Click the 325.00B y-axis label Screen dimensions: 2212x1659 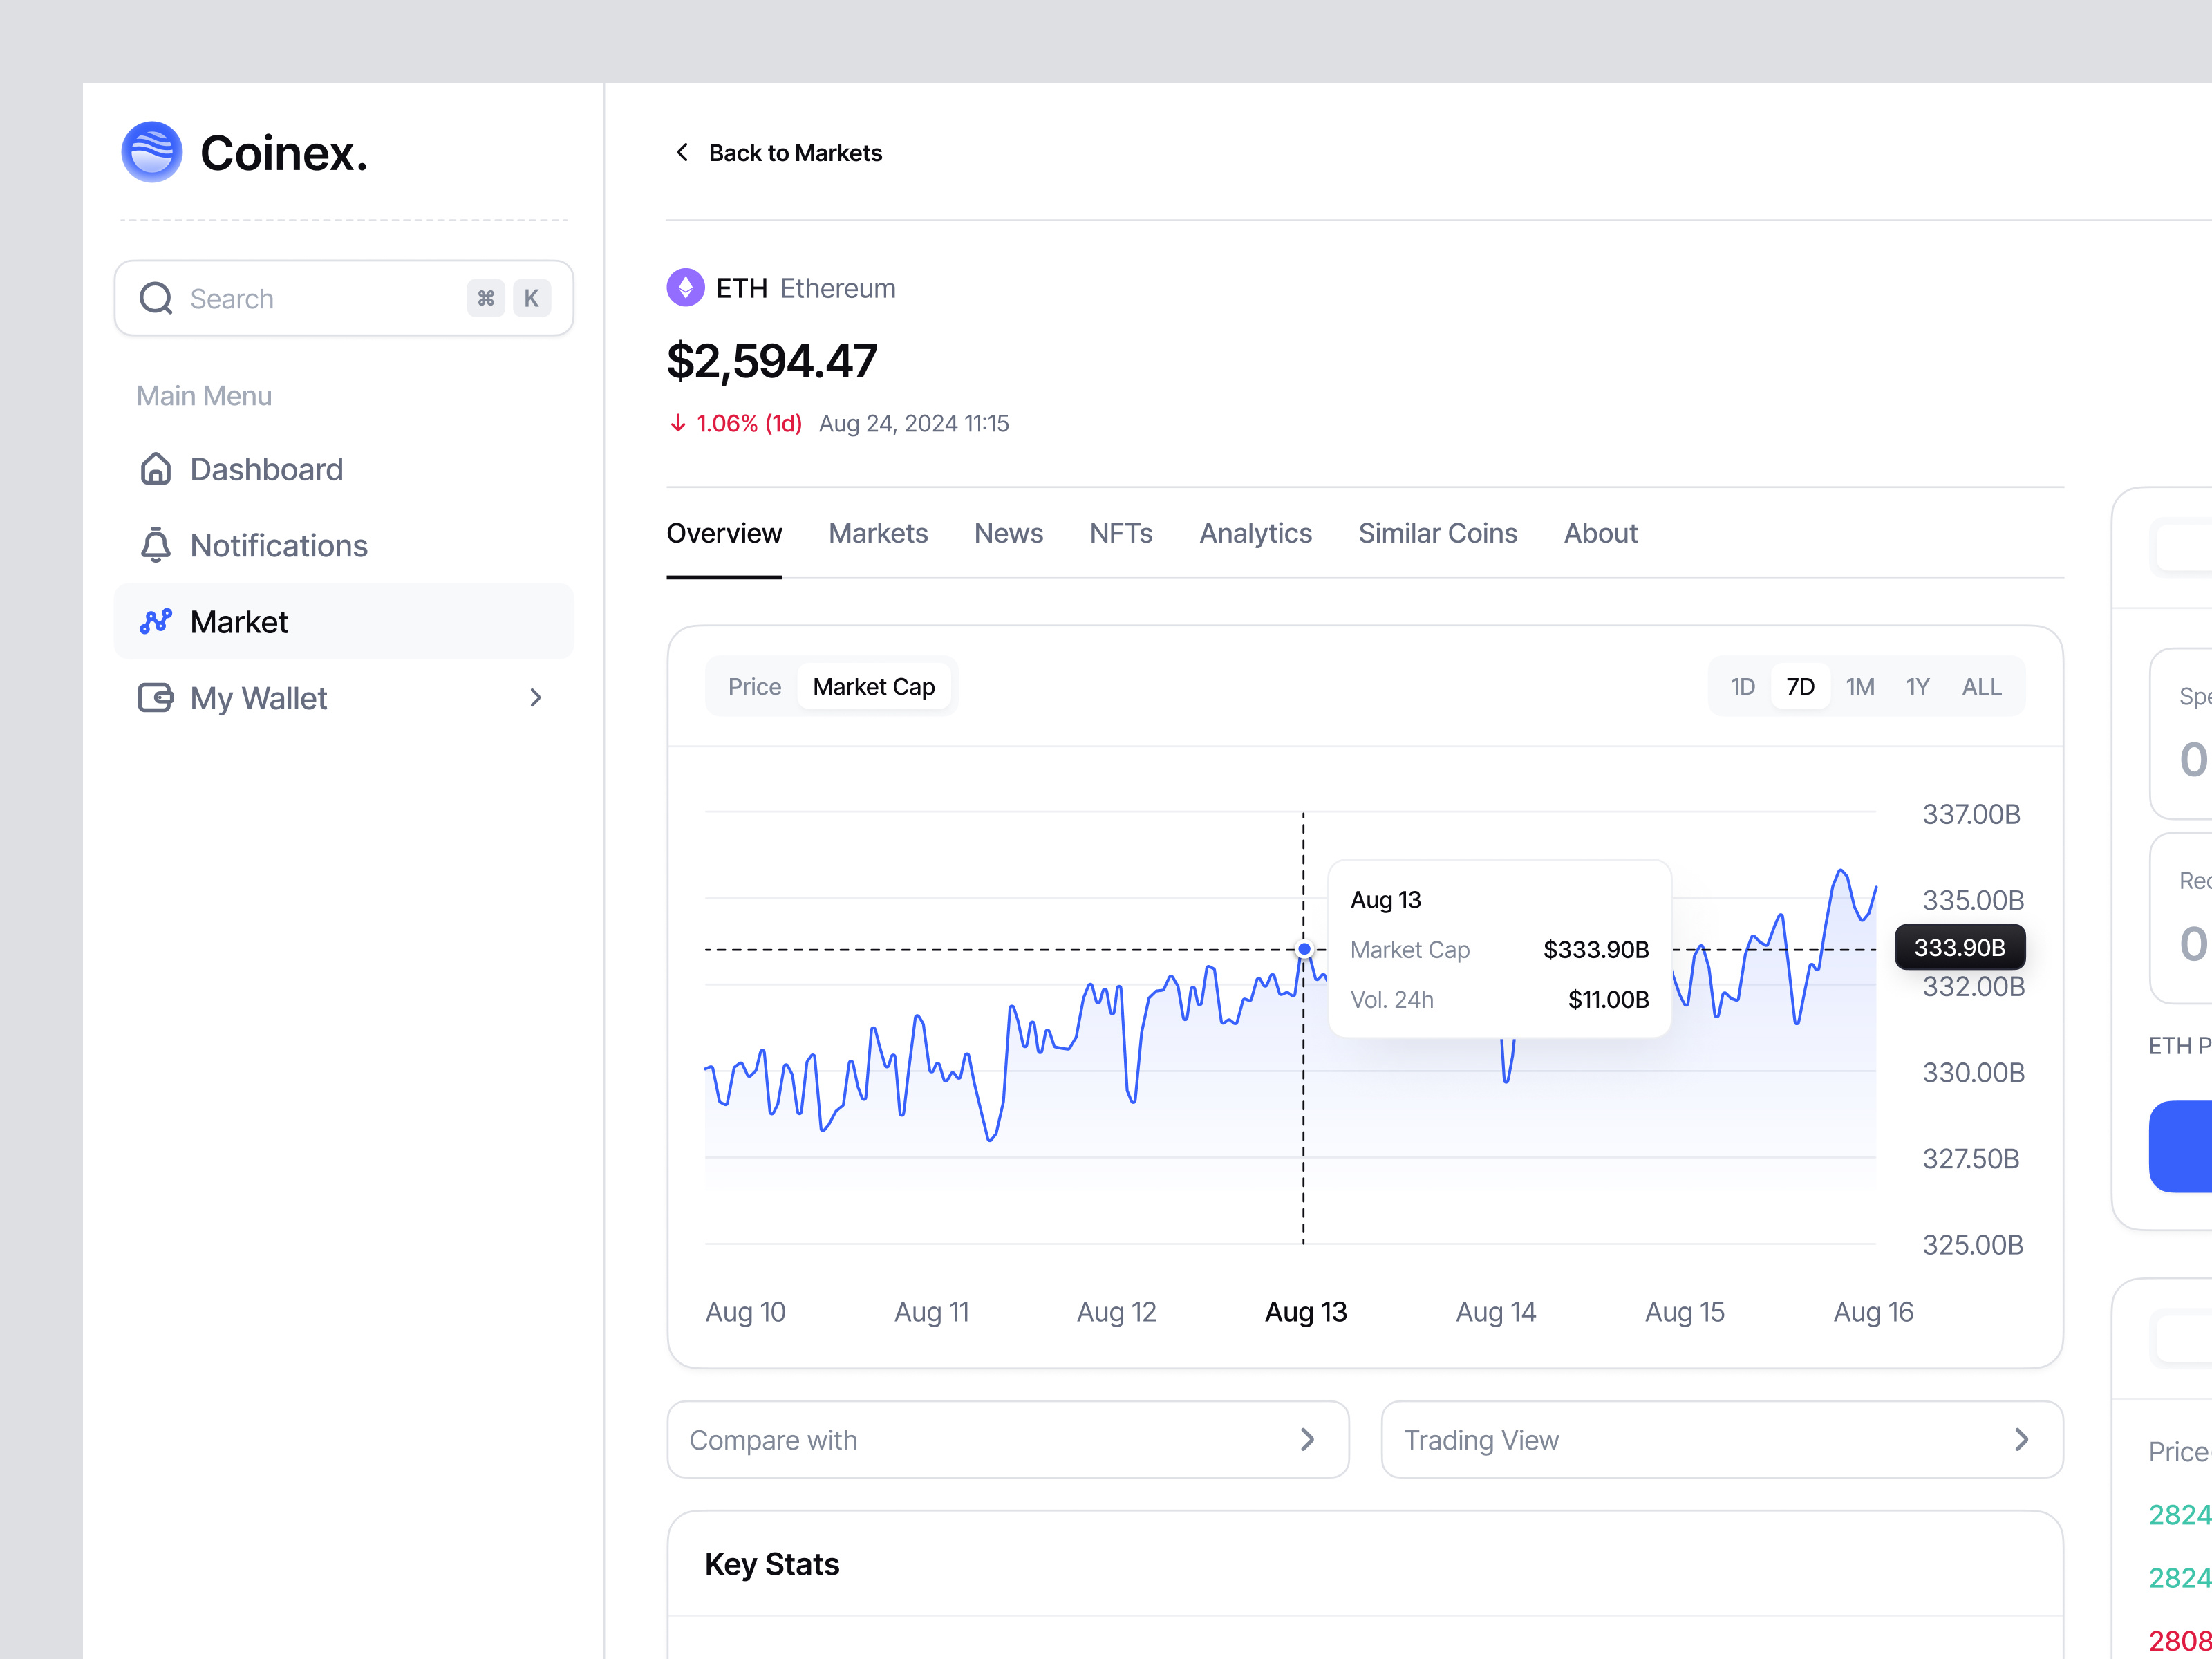1973,1245
